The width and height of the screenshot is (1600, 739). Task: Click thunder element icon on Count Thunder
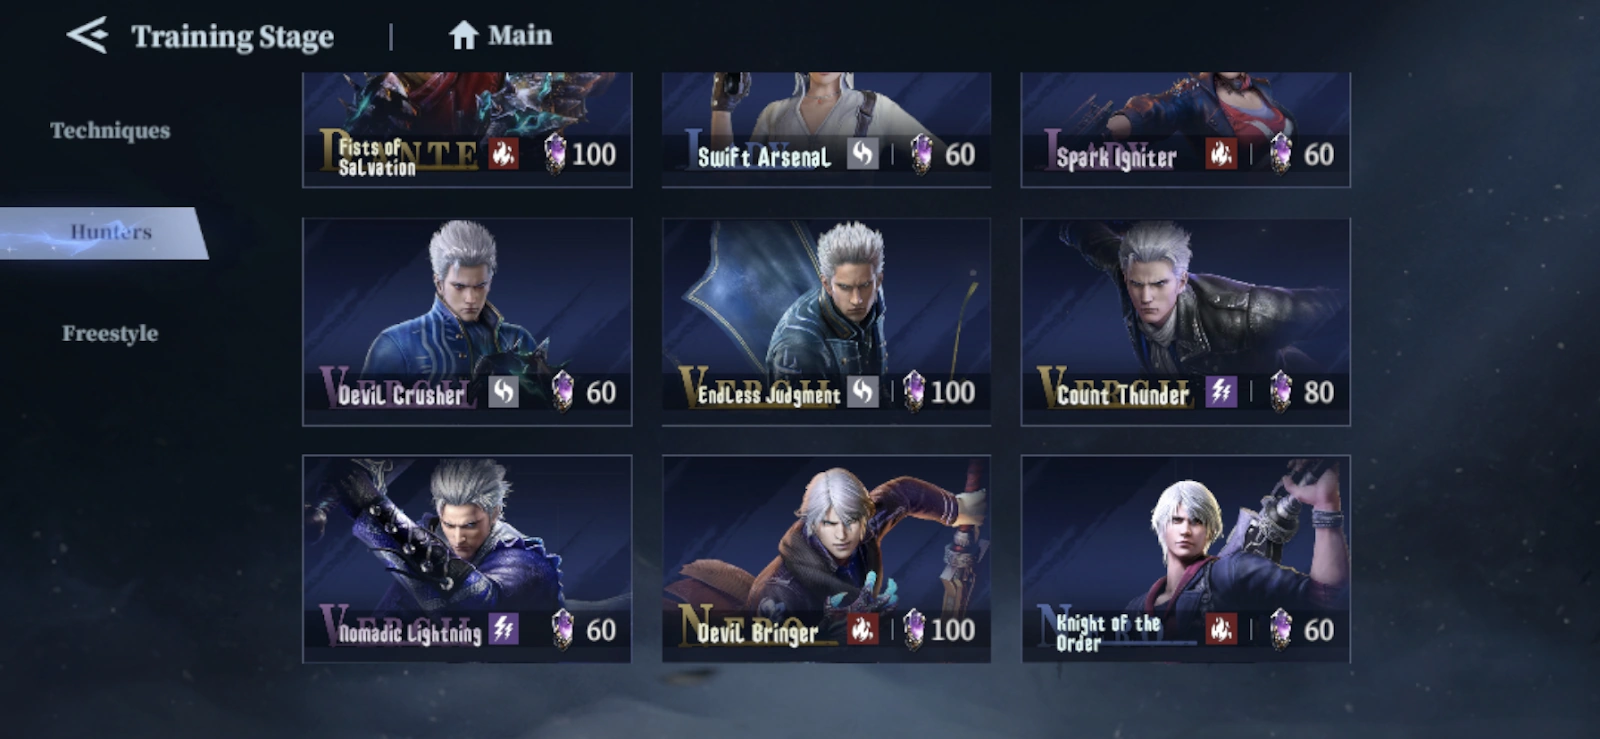1221,392
